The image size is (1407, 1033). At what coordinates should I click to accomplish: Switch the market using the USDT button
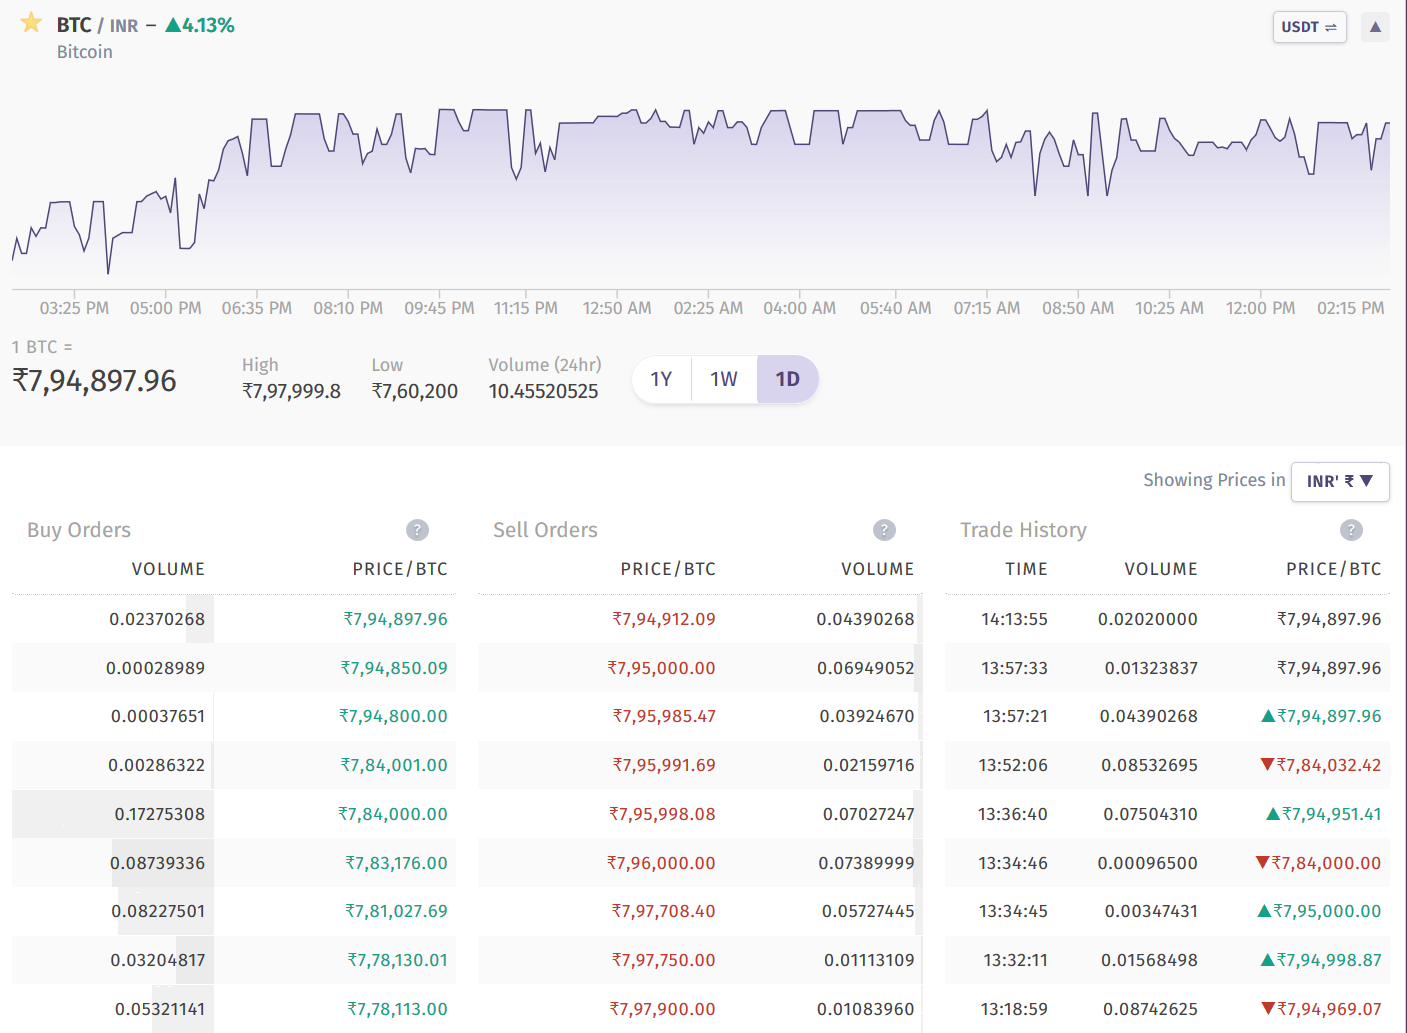tap(1309, 27)
